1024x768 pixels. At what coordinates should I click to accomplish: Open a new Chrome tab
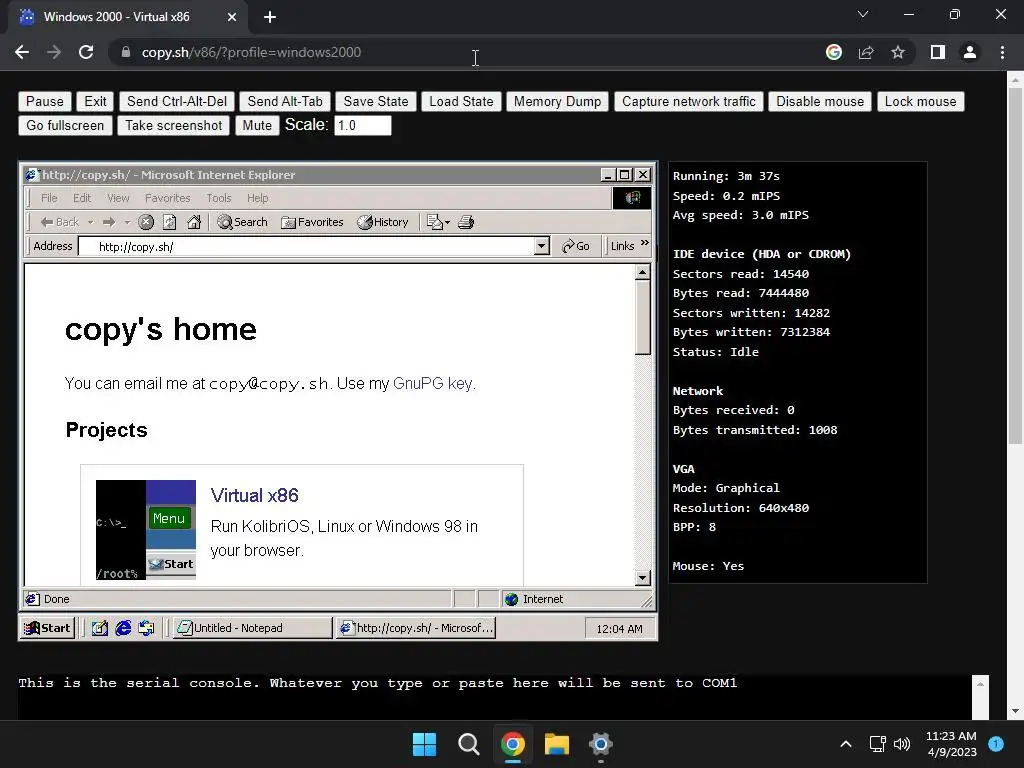tap(270, 17)
